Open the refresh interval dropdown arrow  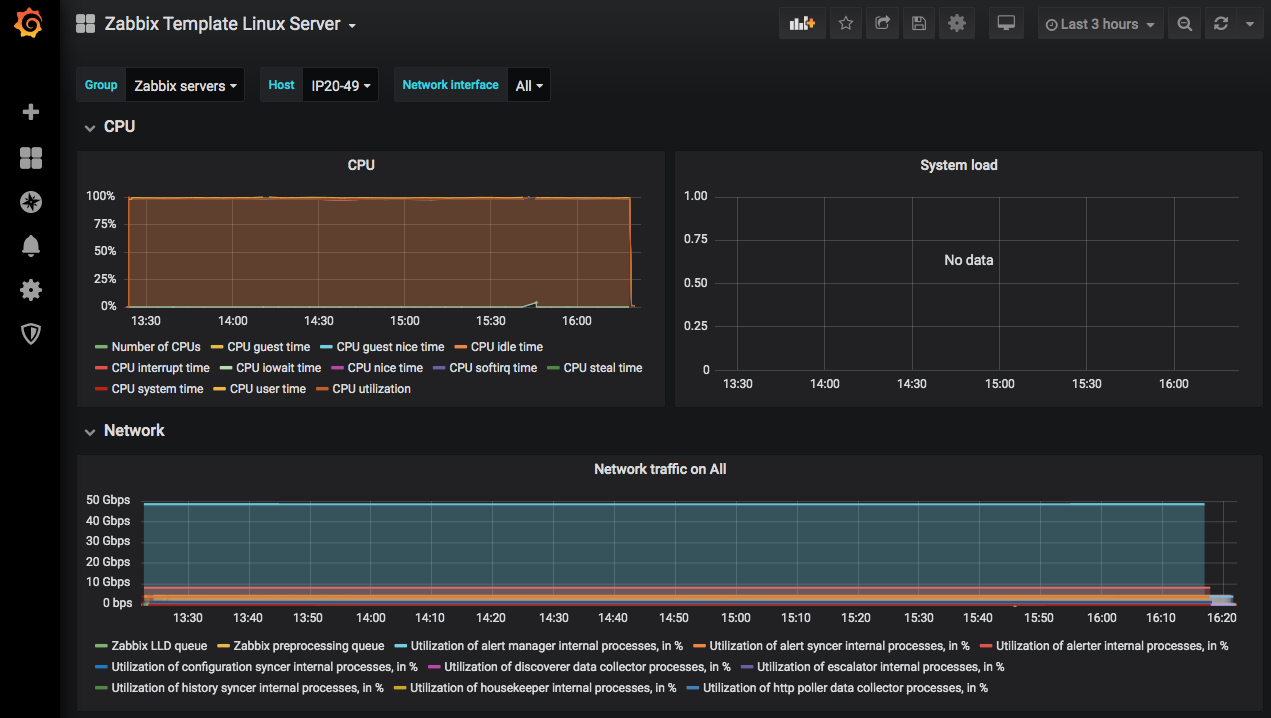tap(1250, 24)
